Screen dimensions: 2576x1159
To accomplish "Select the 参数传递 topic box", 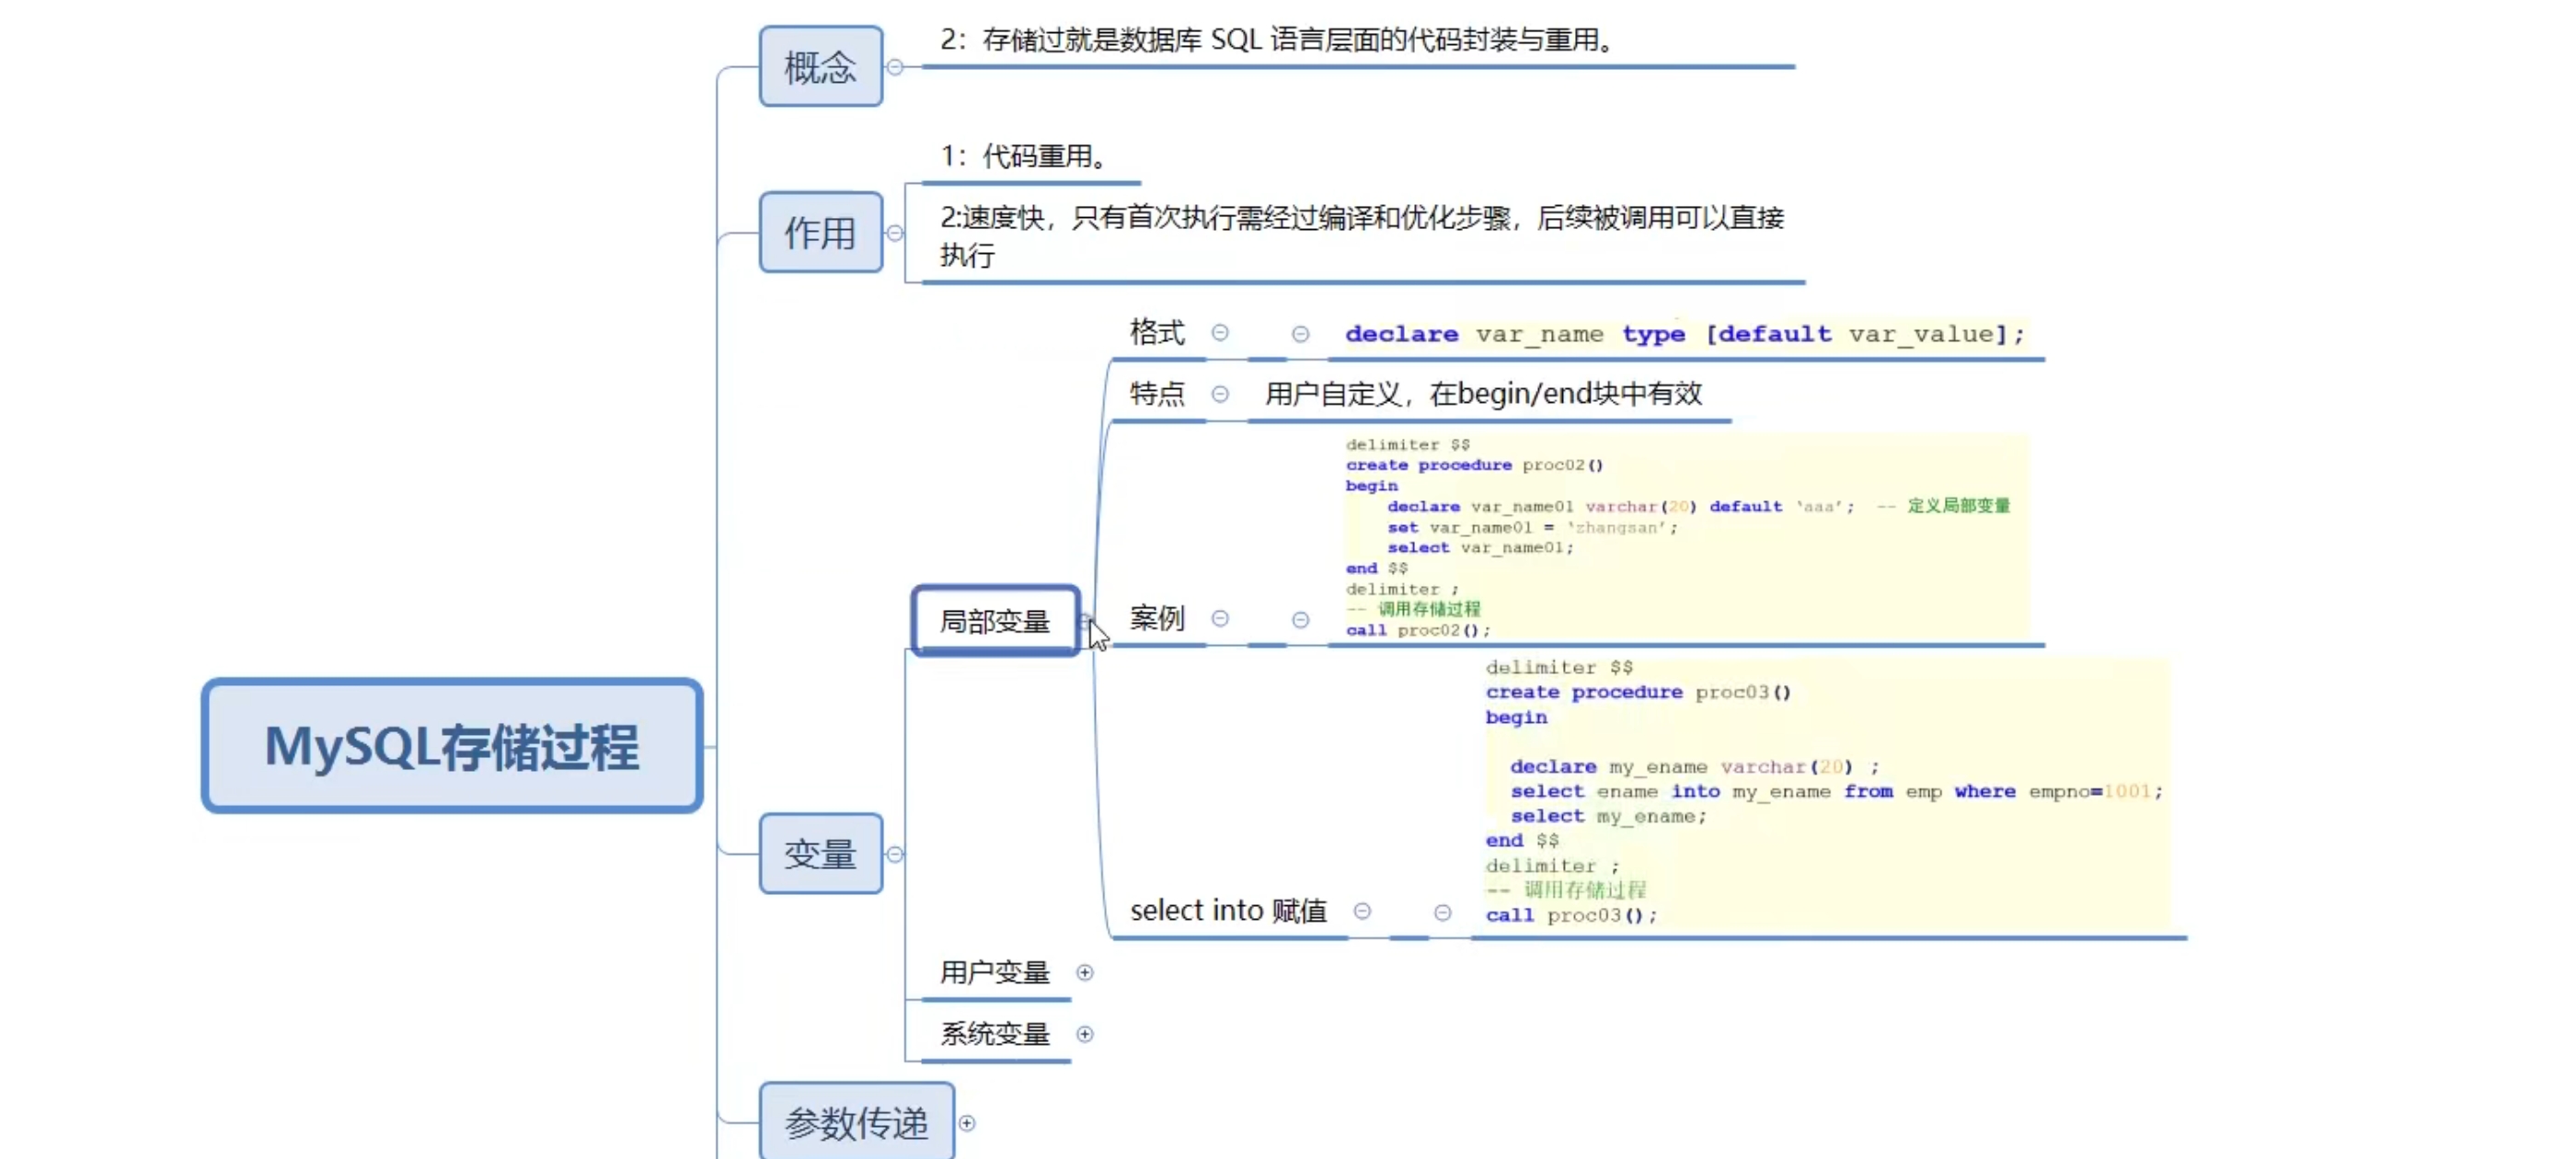I will (856, 1123).
